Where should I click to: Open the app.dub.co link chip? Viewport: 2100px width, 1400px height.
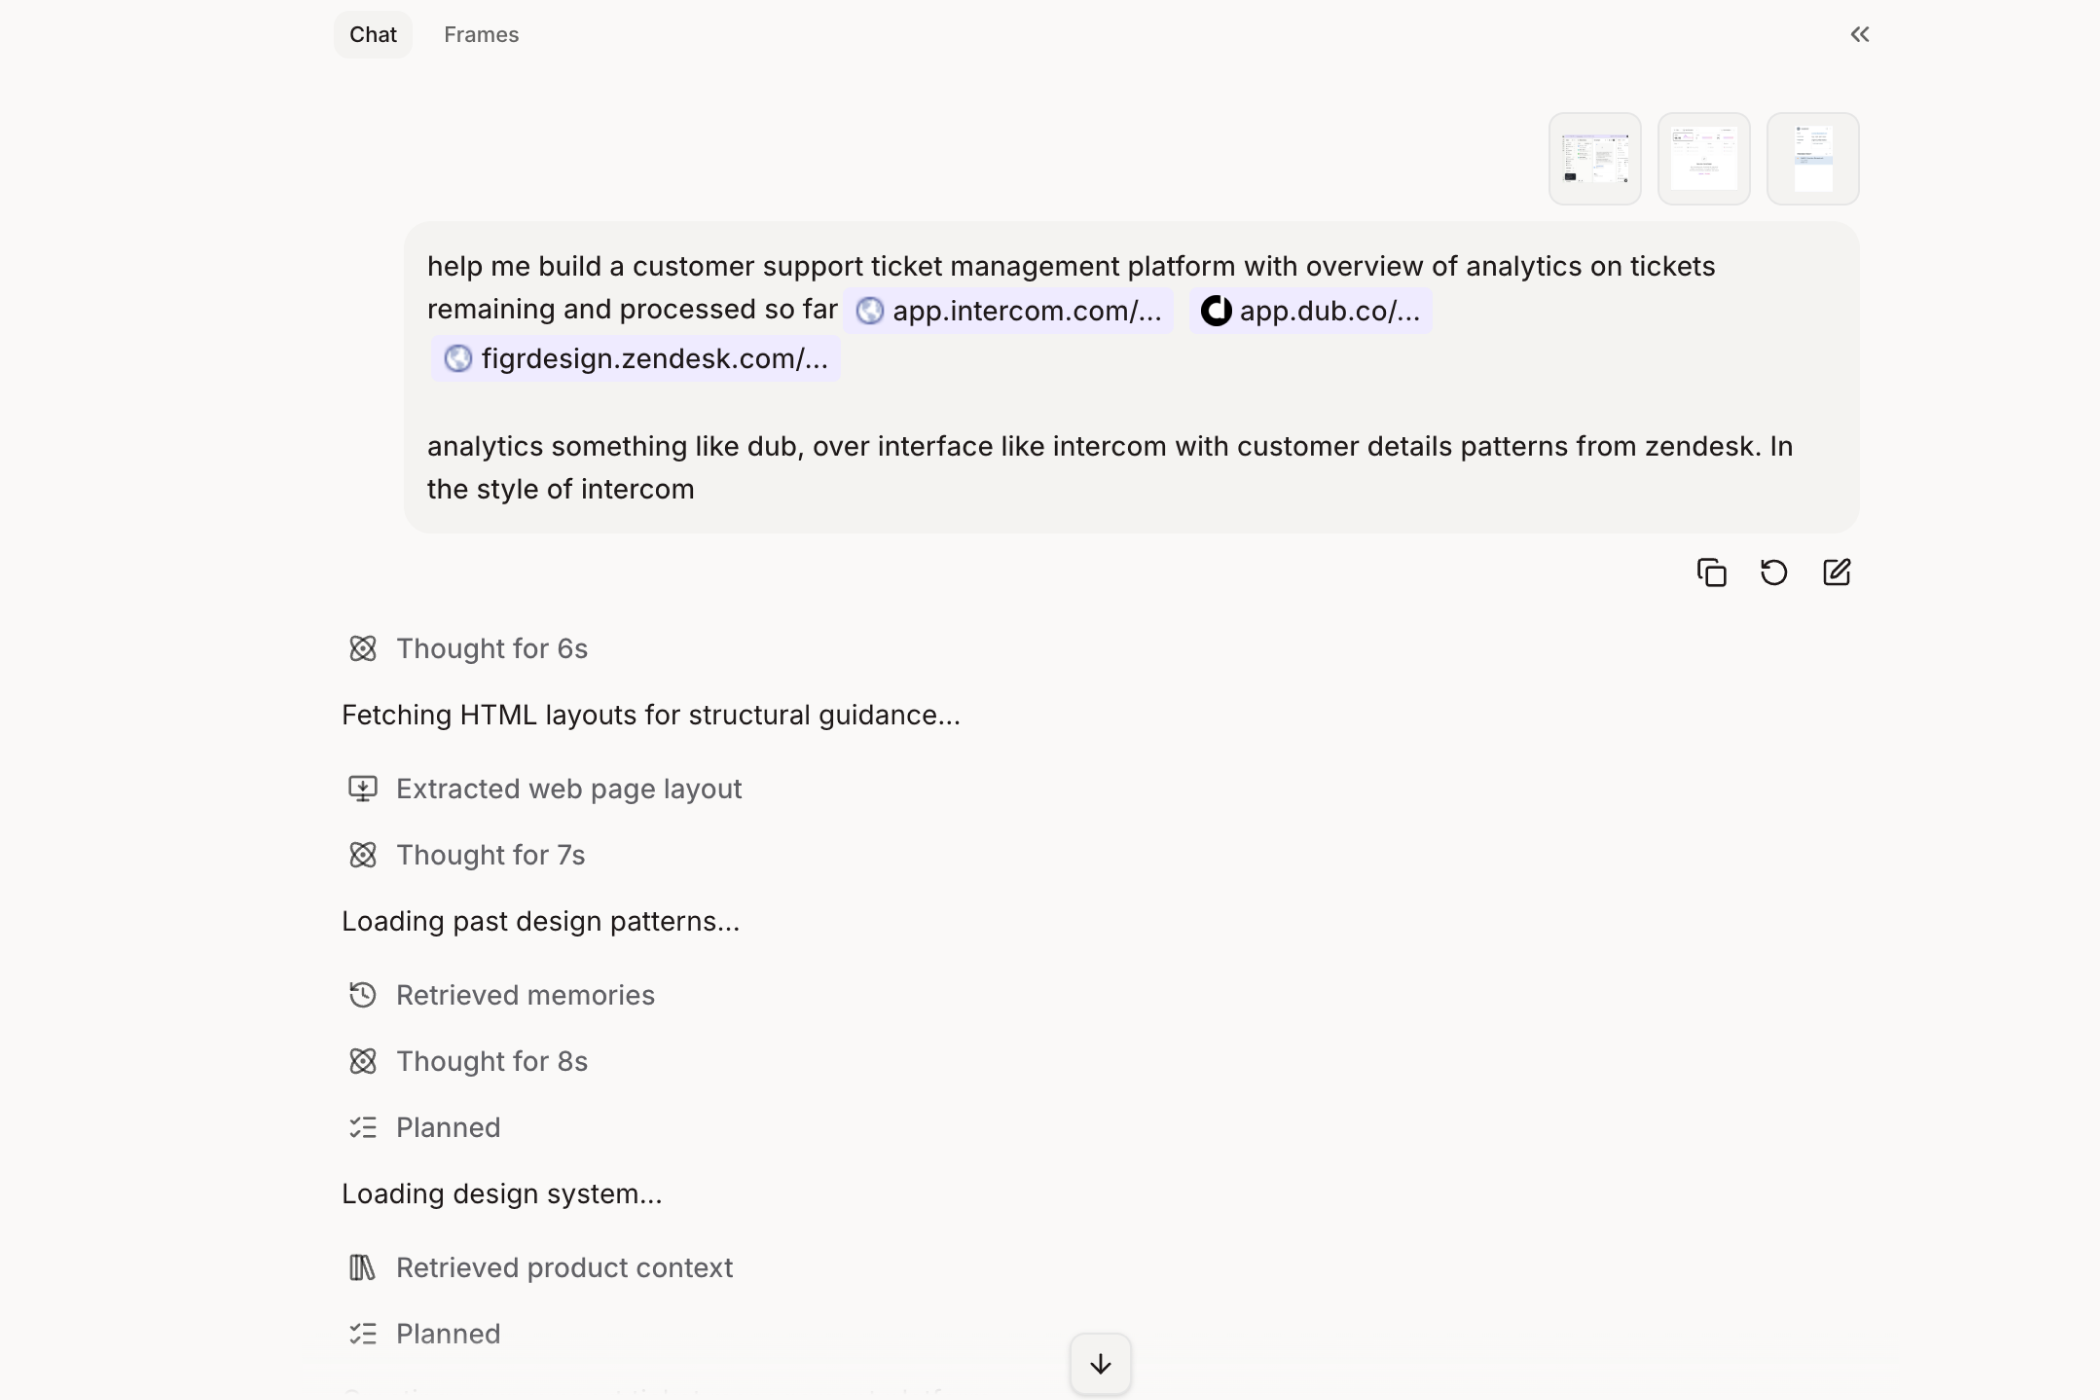tap(1310, 311)
